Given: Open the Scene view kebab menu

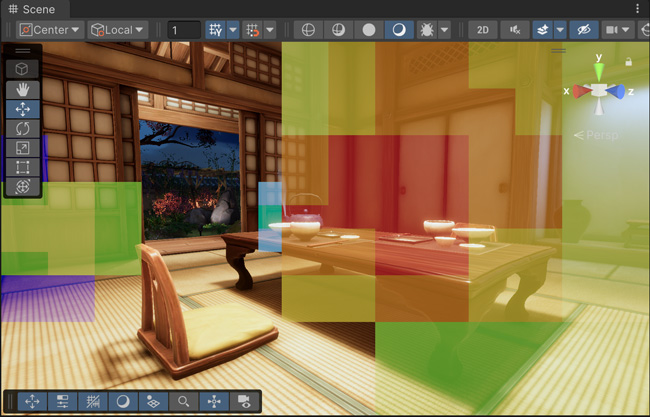Looking at the screenshot, I should click(638, 8).
